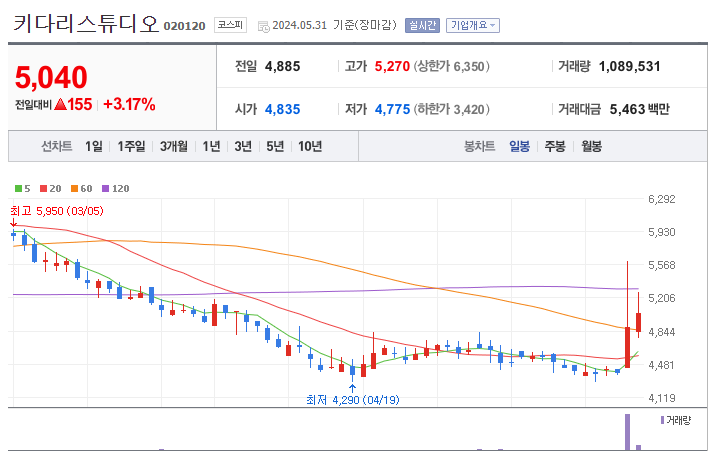
Task: Click the orange 60-day moving average swatch
Action: (75, 189)
